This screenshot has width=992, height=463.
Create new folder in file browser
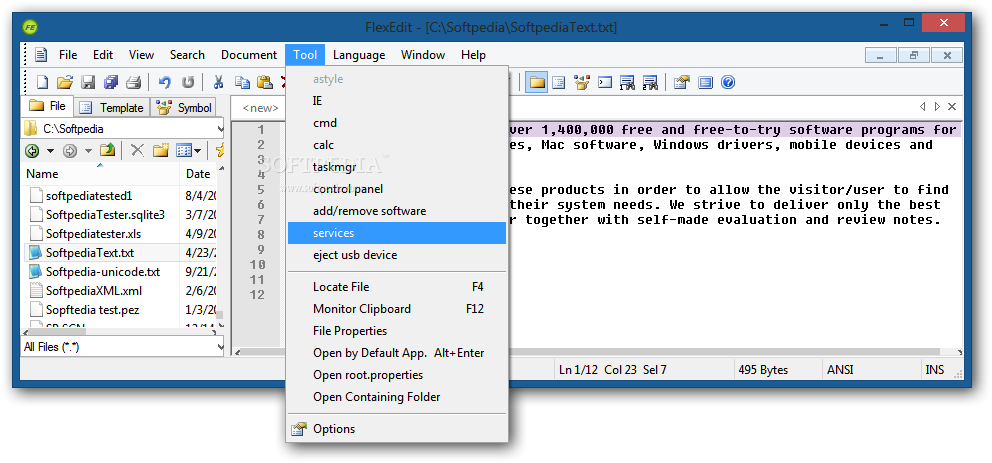[x=161, y=151]
